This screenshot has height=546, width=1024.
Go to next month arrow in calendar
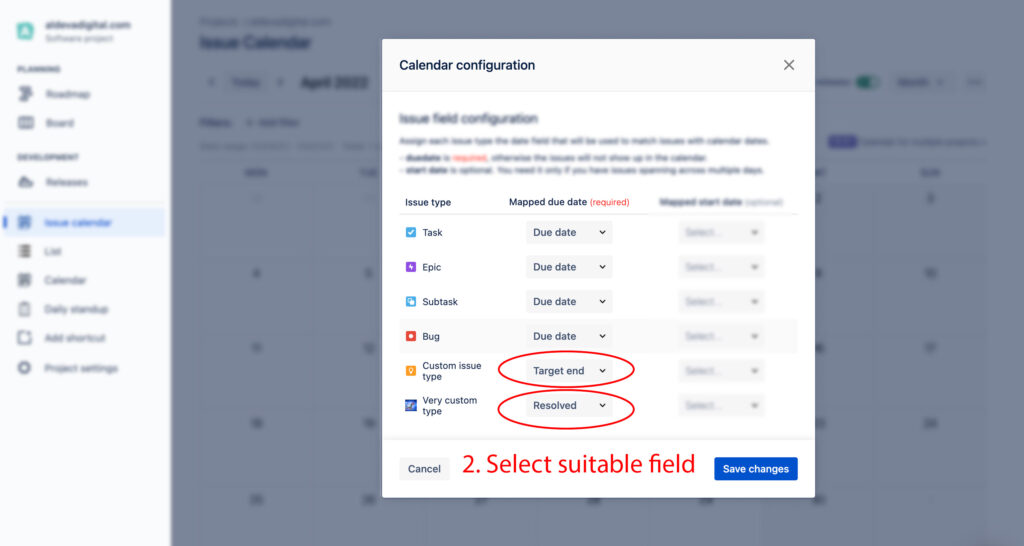280,82
